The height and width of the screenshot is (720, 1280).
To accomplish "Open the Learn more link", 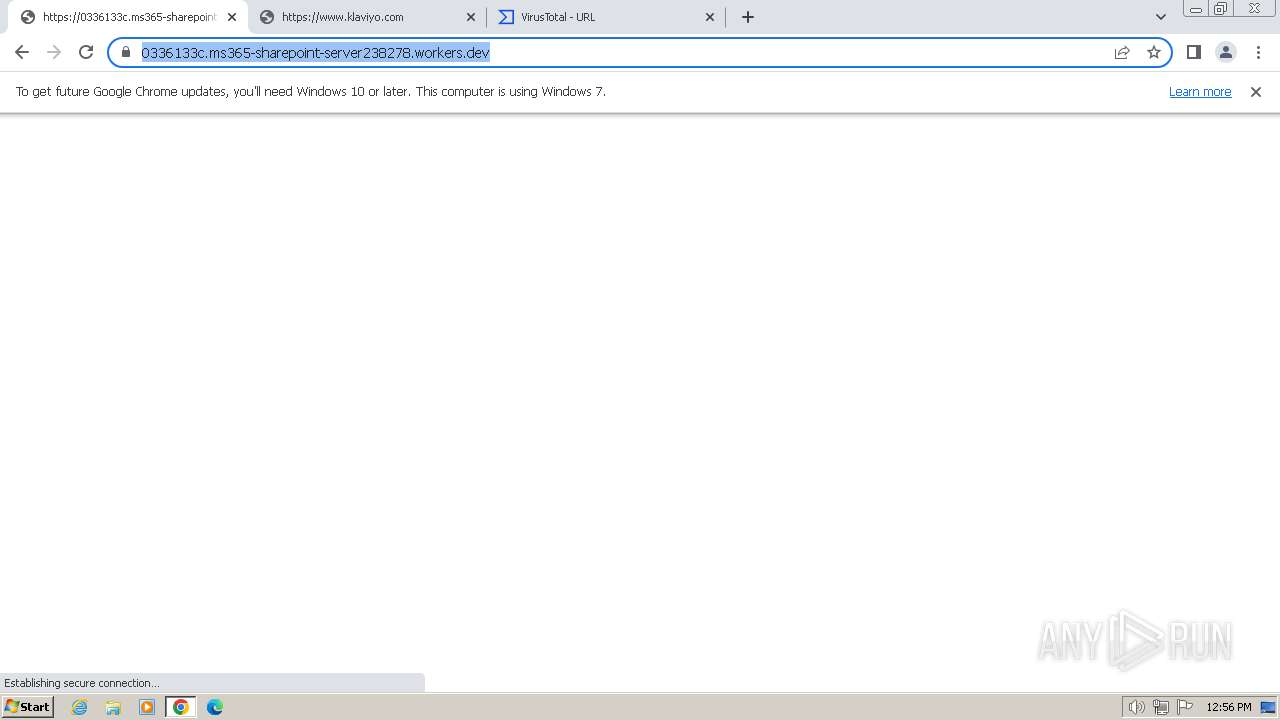I will (1200, 91).
